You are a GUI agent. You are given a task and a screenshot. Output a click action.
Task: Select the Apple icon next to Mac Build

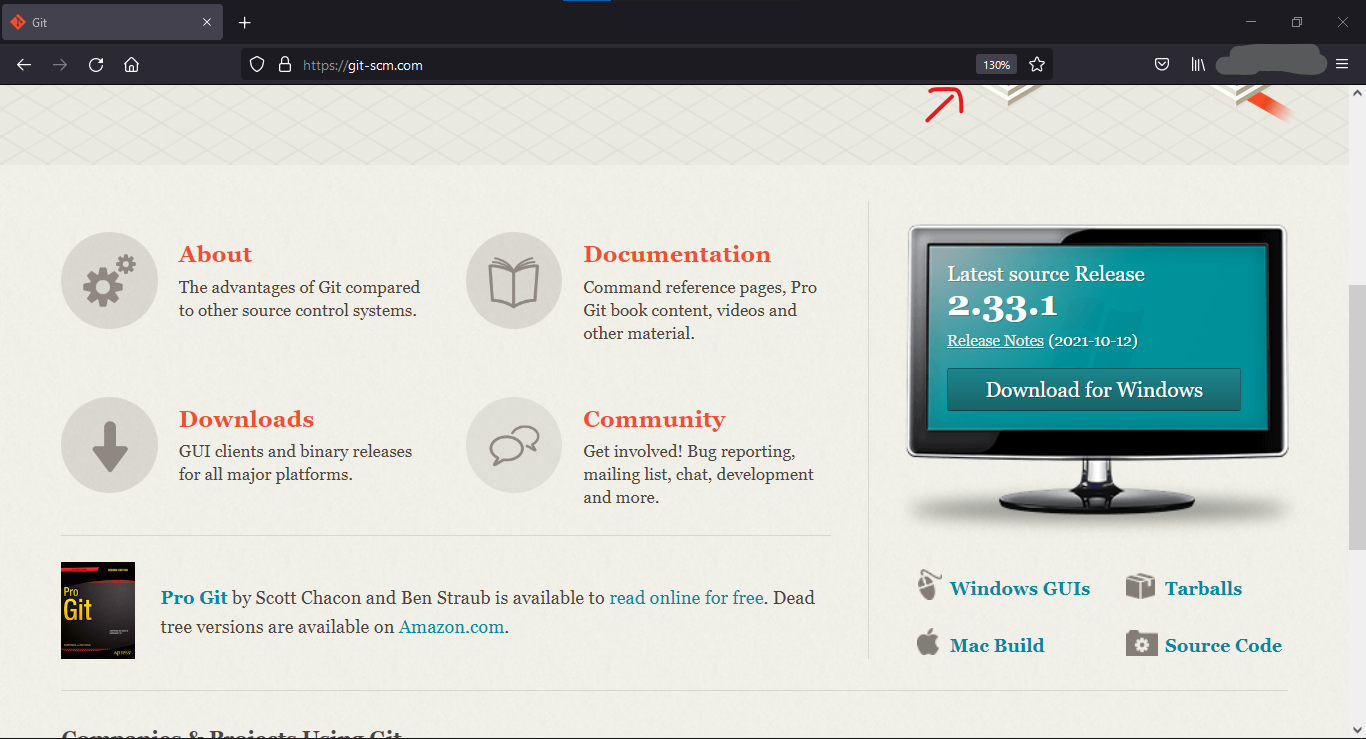coord(928,643)
